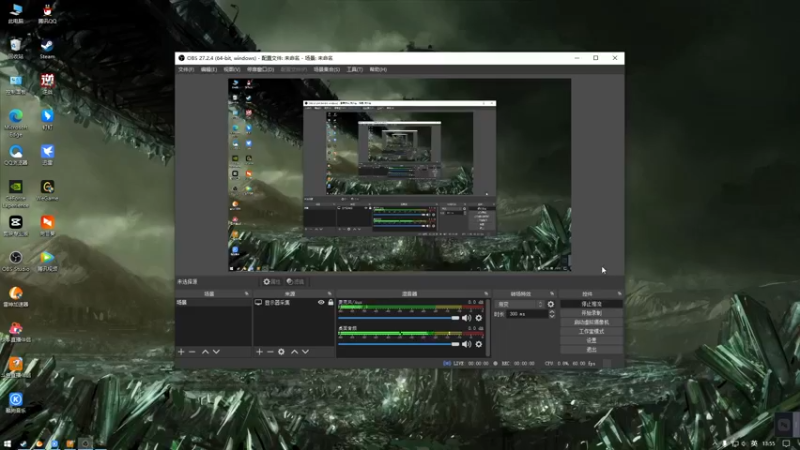The width and height of the screenshot is (800, 450).
Task: Open the Tencent QQ desktop shortcut
Action: click(47, 14)
